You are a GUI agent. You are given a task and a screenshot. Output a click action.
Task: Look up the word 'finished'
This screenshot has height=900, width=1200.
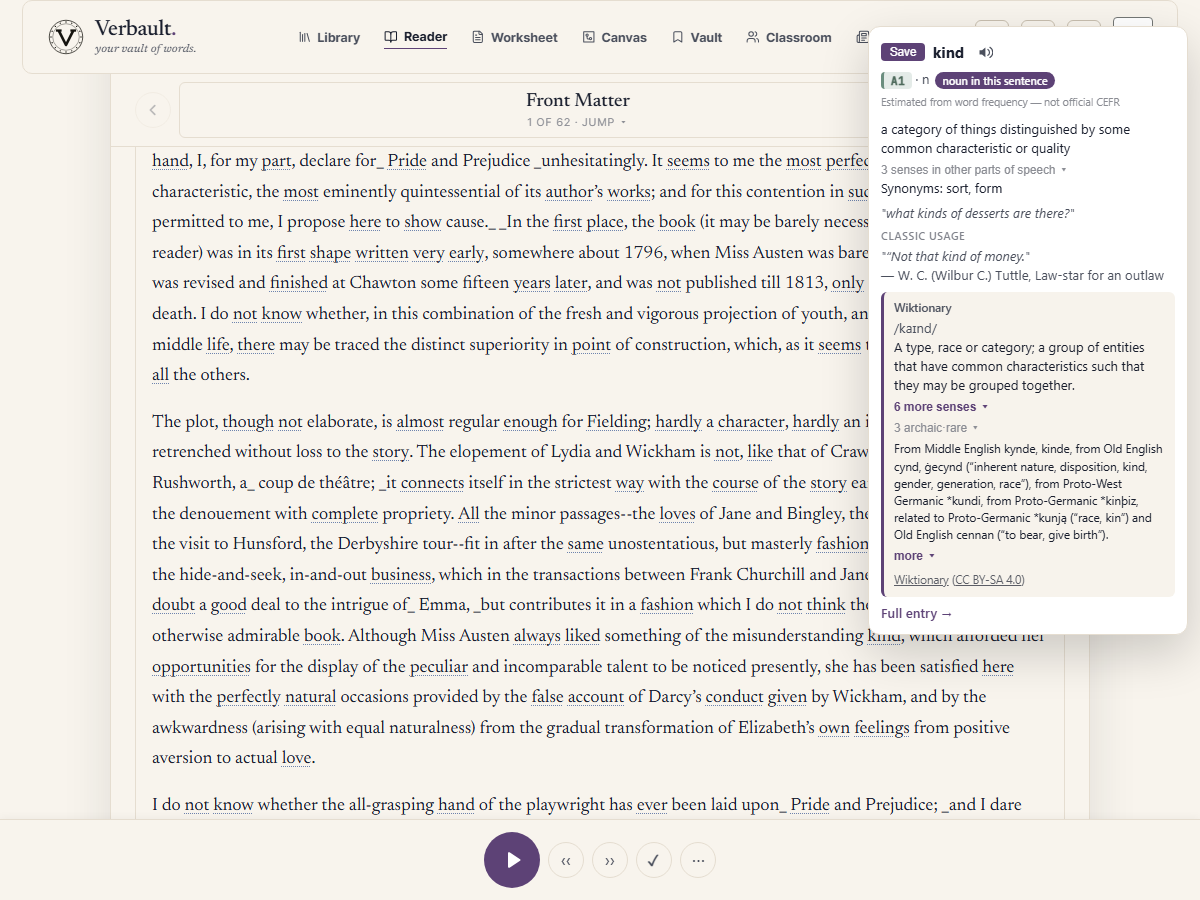point(299,283)
